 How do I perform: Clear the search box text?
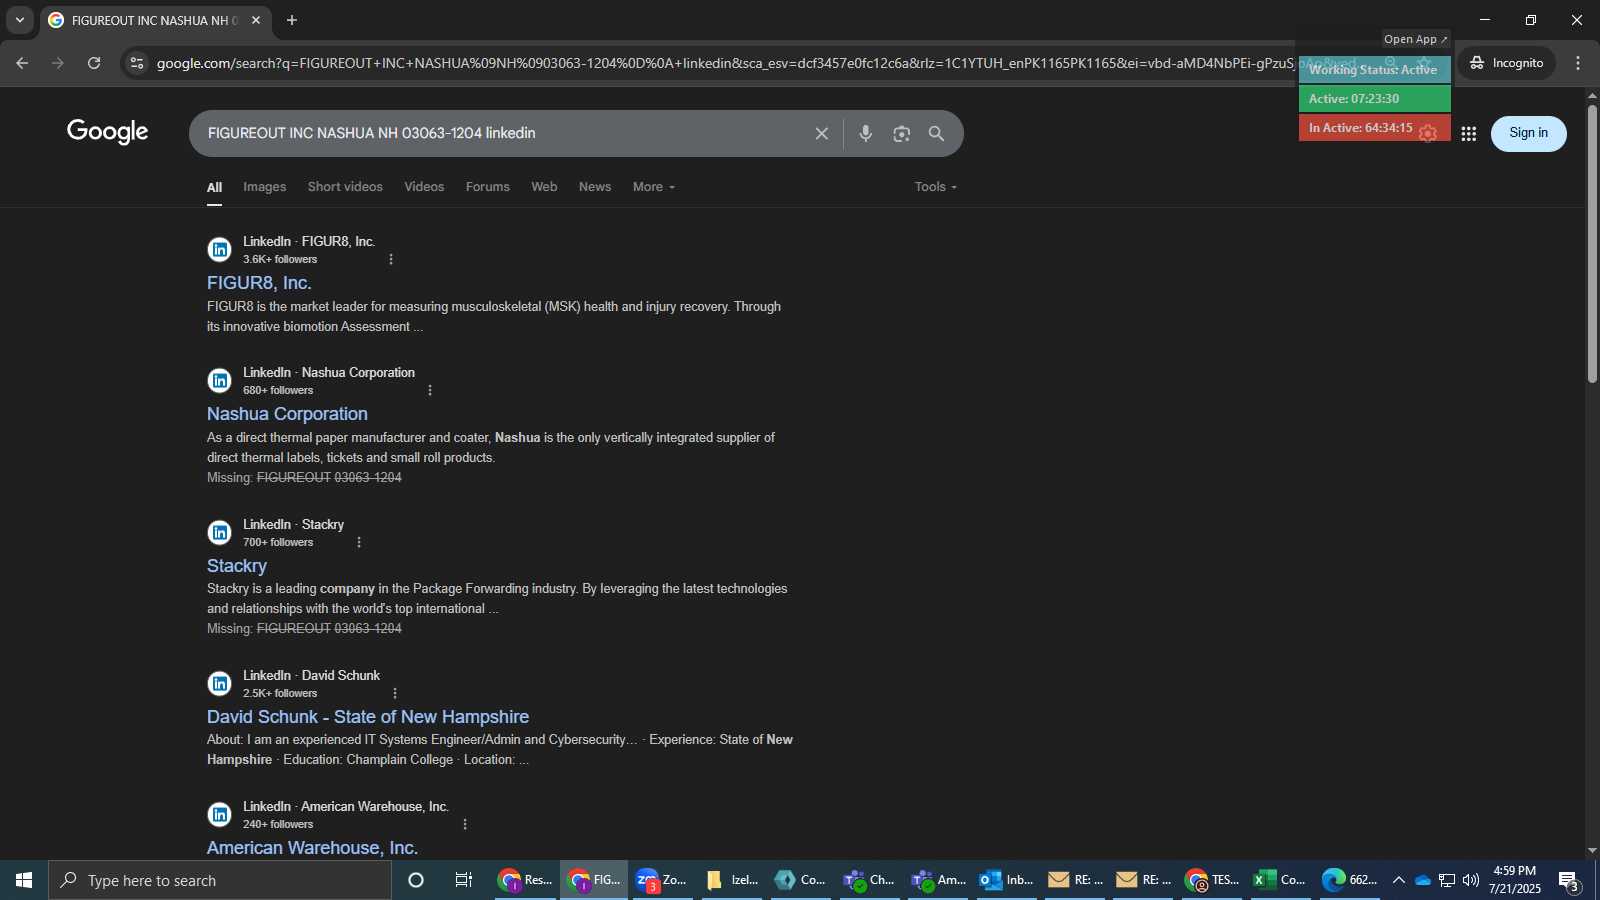coord(821,133)
